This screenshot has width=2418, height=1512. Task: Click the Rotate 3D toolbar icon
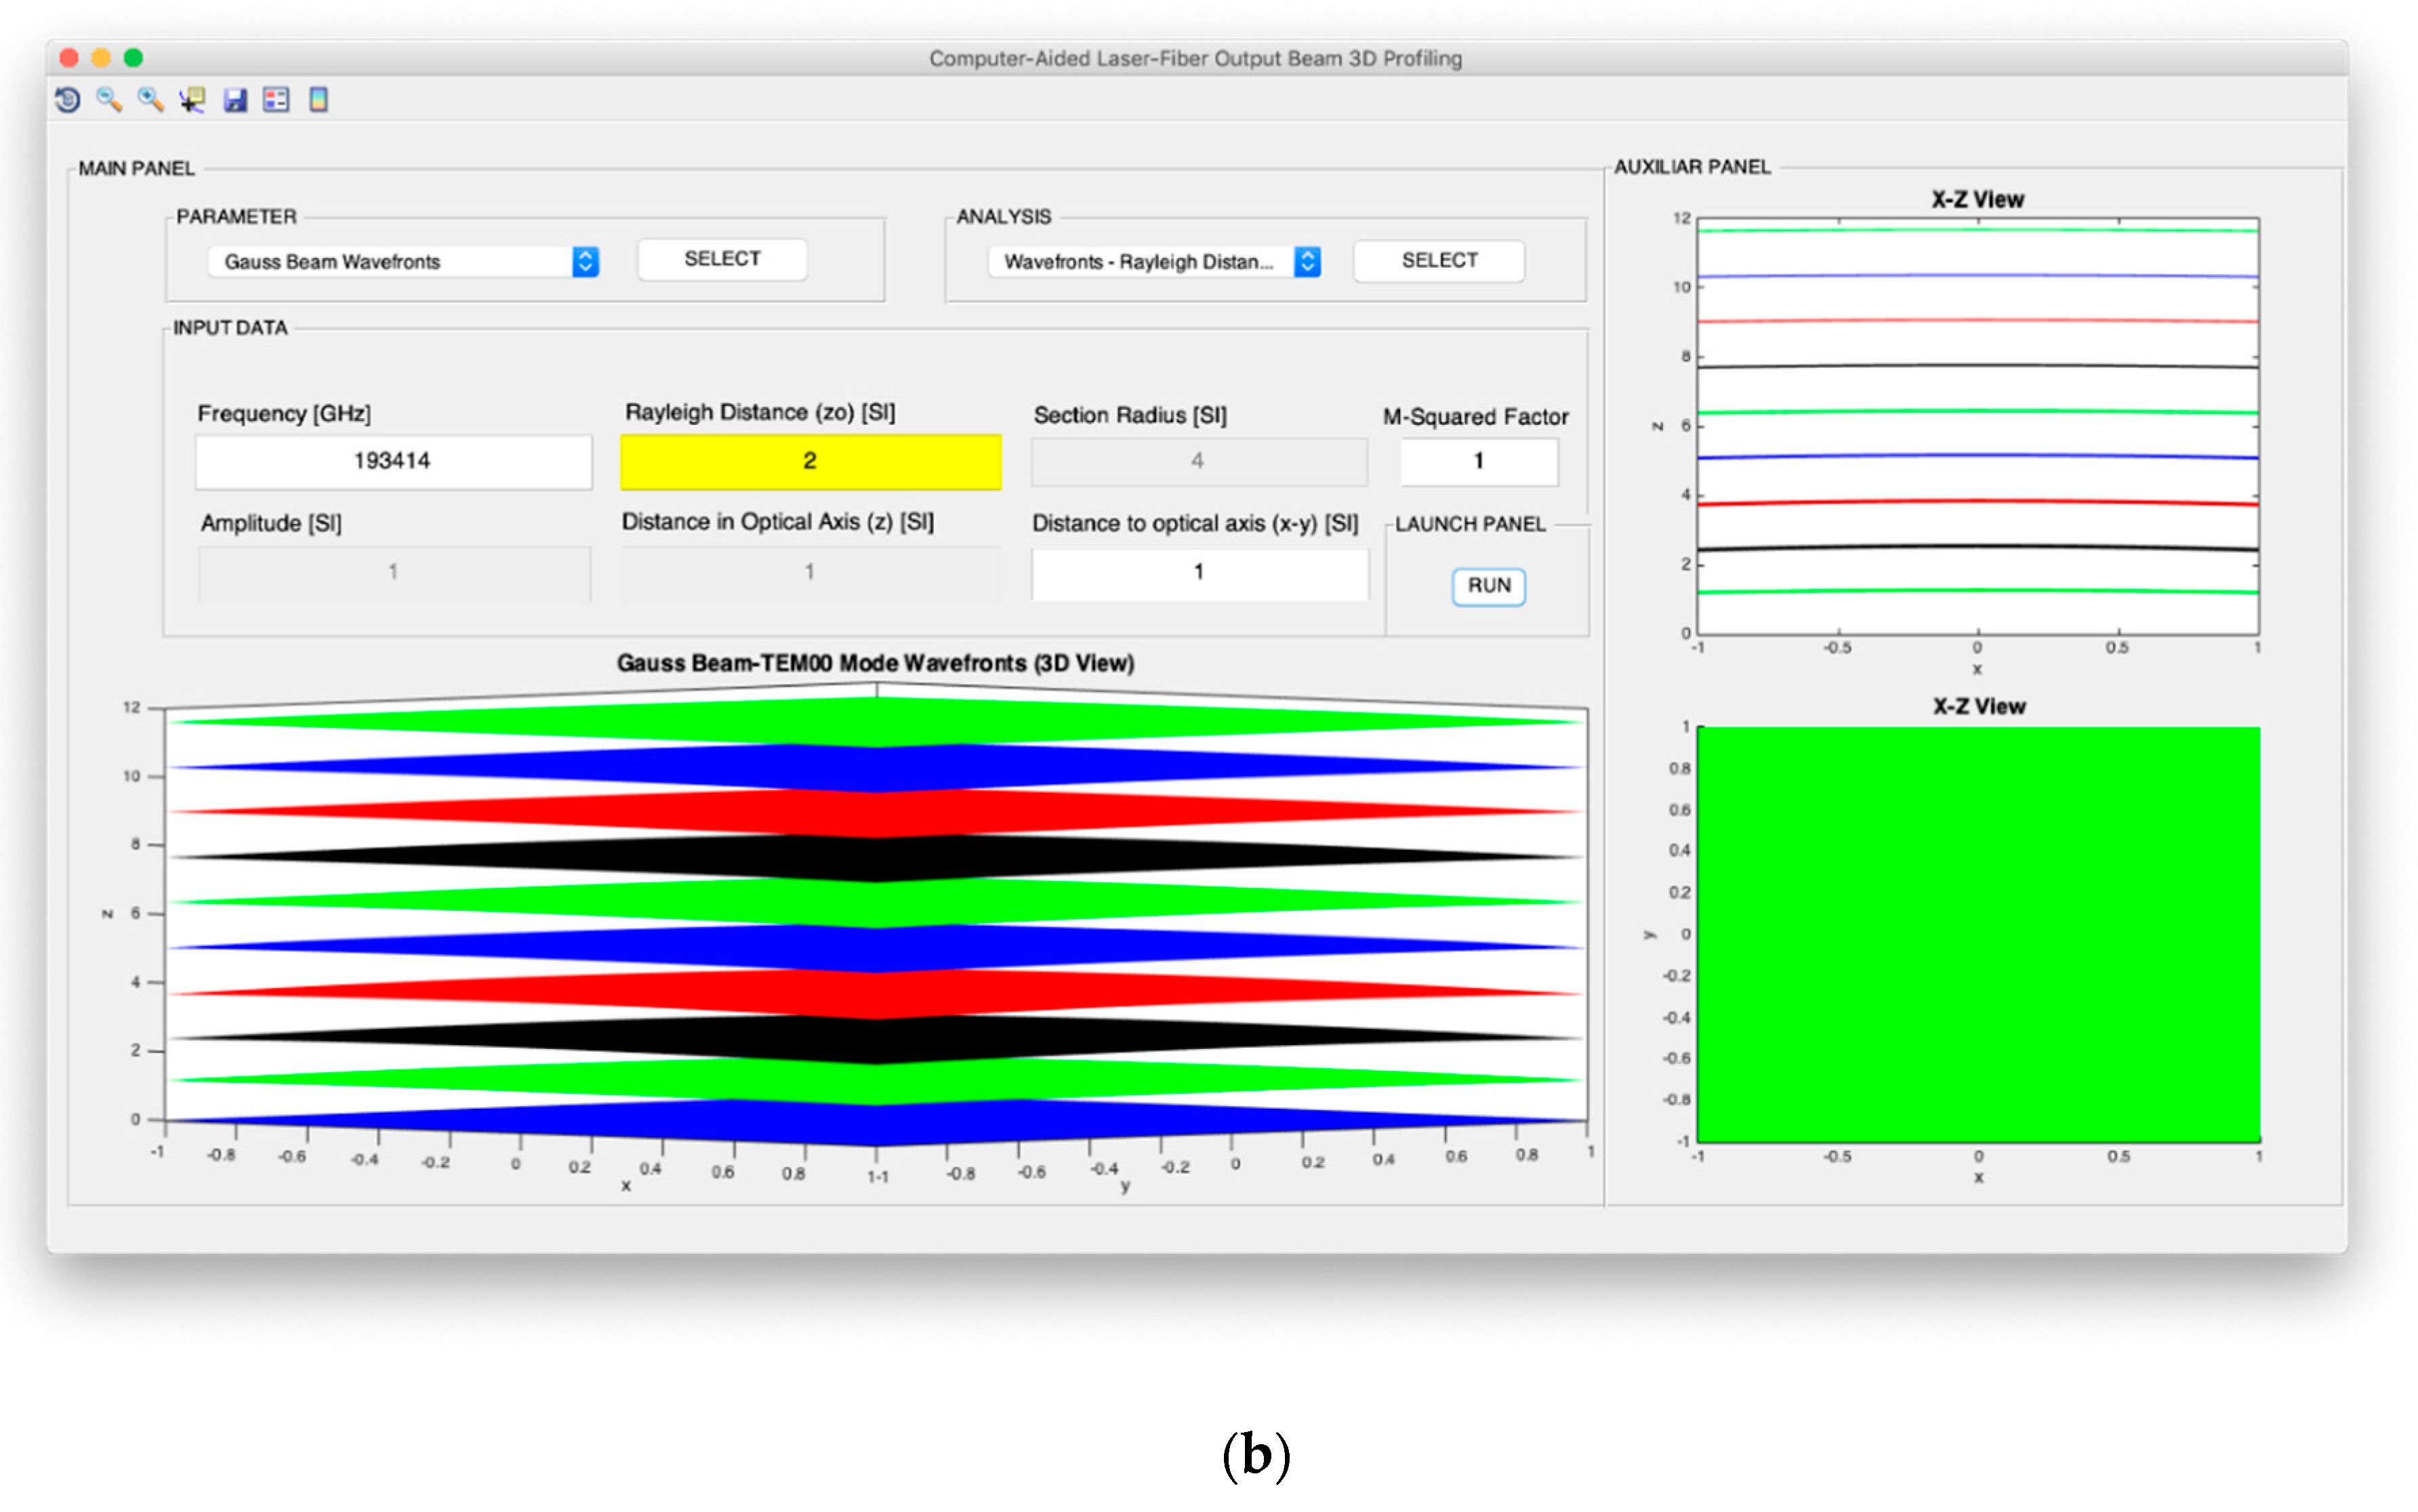[x=68, y=100]
